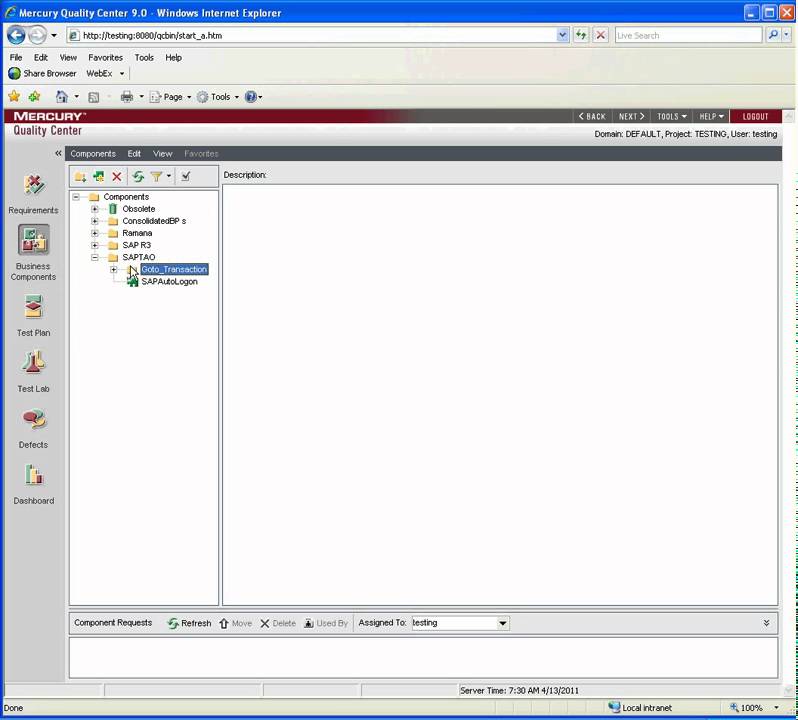Viewport: 798px width, 720px height.
Task: Expand the Goto_Transaction component node
Action: pyautogui.click(x=113, y=269)
